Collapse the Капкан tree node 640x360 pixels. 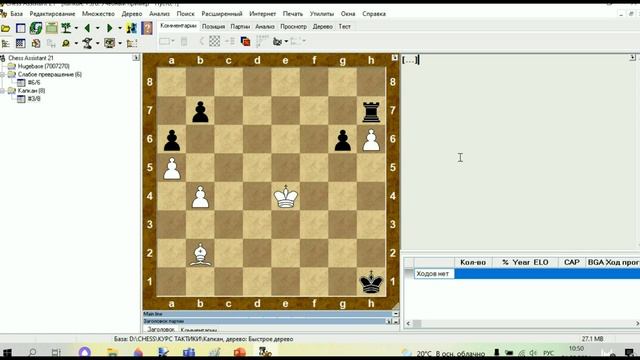click(x=2, y=91)
